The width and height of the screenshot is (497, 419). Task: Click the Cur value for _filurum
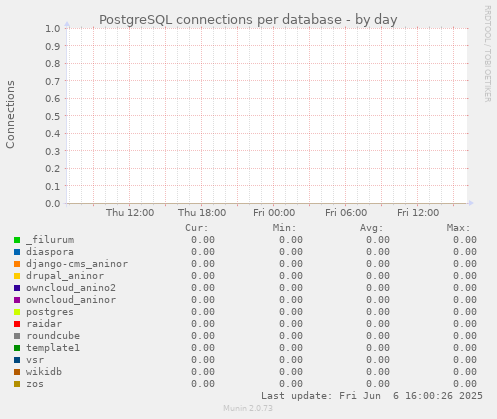pyautogui.click(x=203, y=240)
